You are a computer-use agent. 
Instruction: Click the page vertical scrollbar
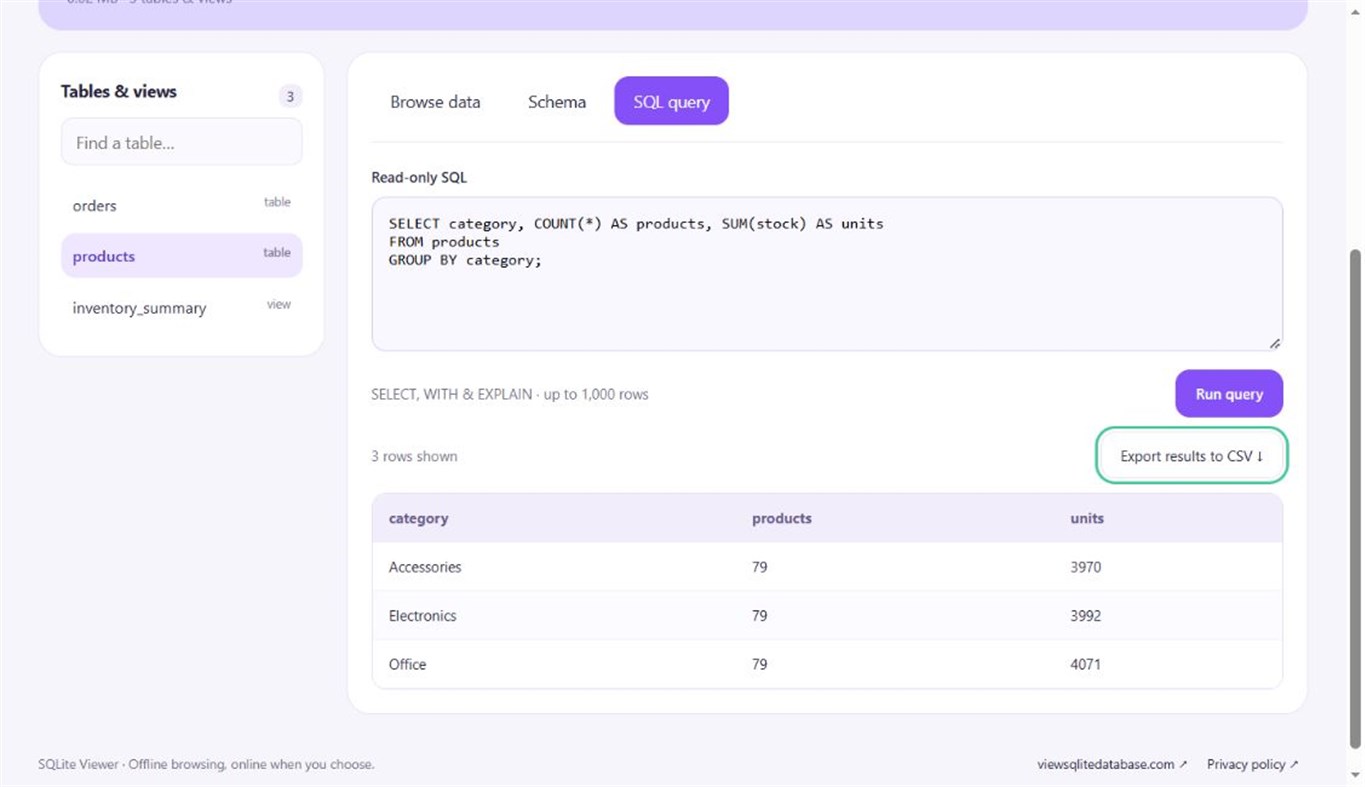tap(1356, 498)
